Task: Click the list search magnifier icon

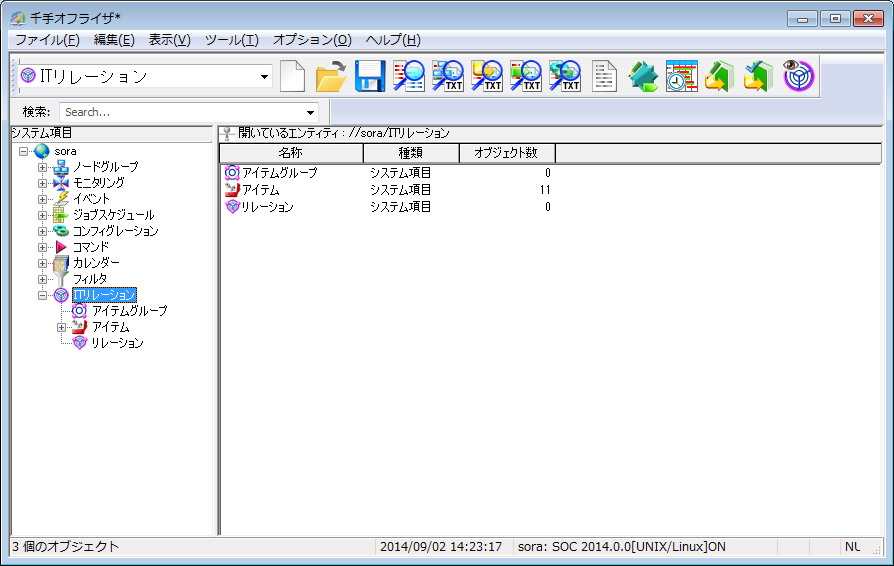Action: [409, 76]
